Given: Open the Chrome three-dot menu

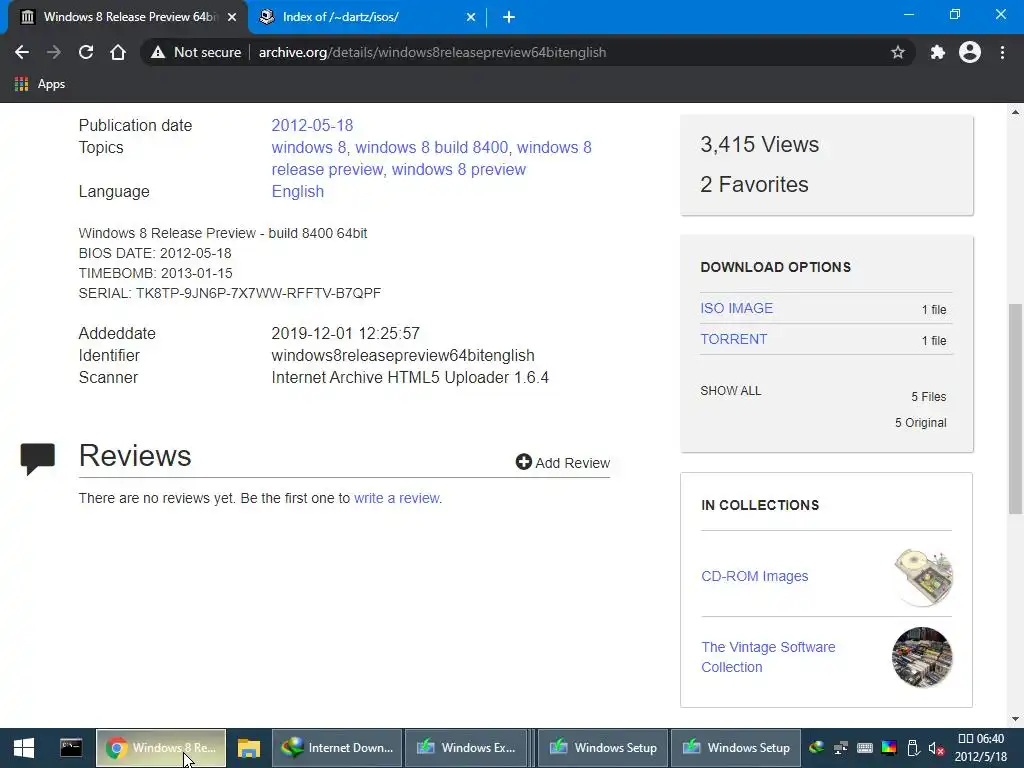Looking at the screenshot, I should pos(1002,52).
